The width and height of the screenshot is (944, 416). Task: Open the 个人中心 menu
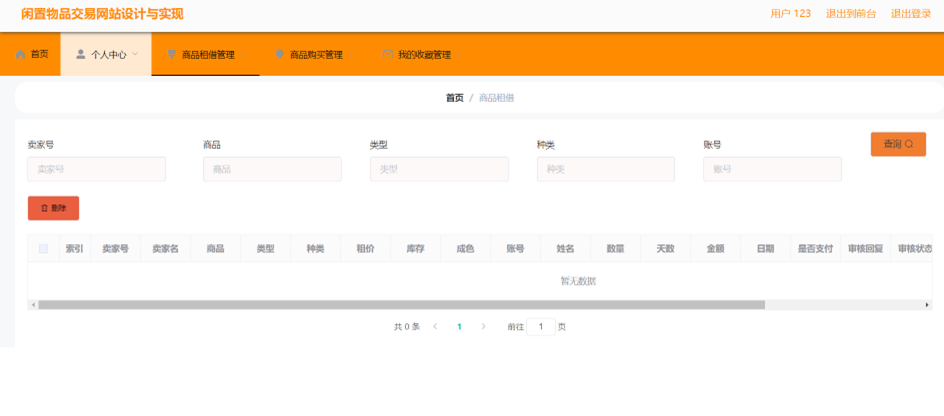click(x=106, y=54)
